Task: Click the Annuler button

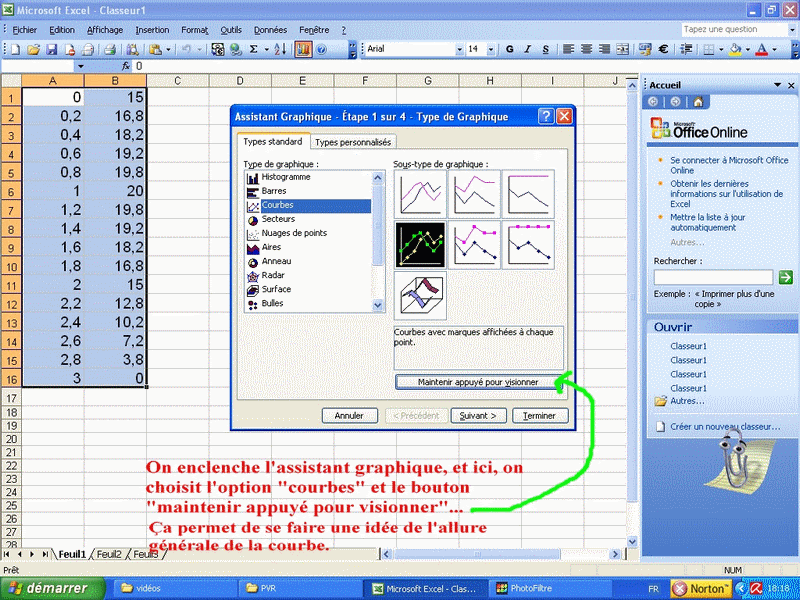Action: point(349,416)
